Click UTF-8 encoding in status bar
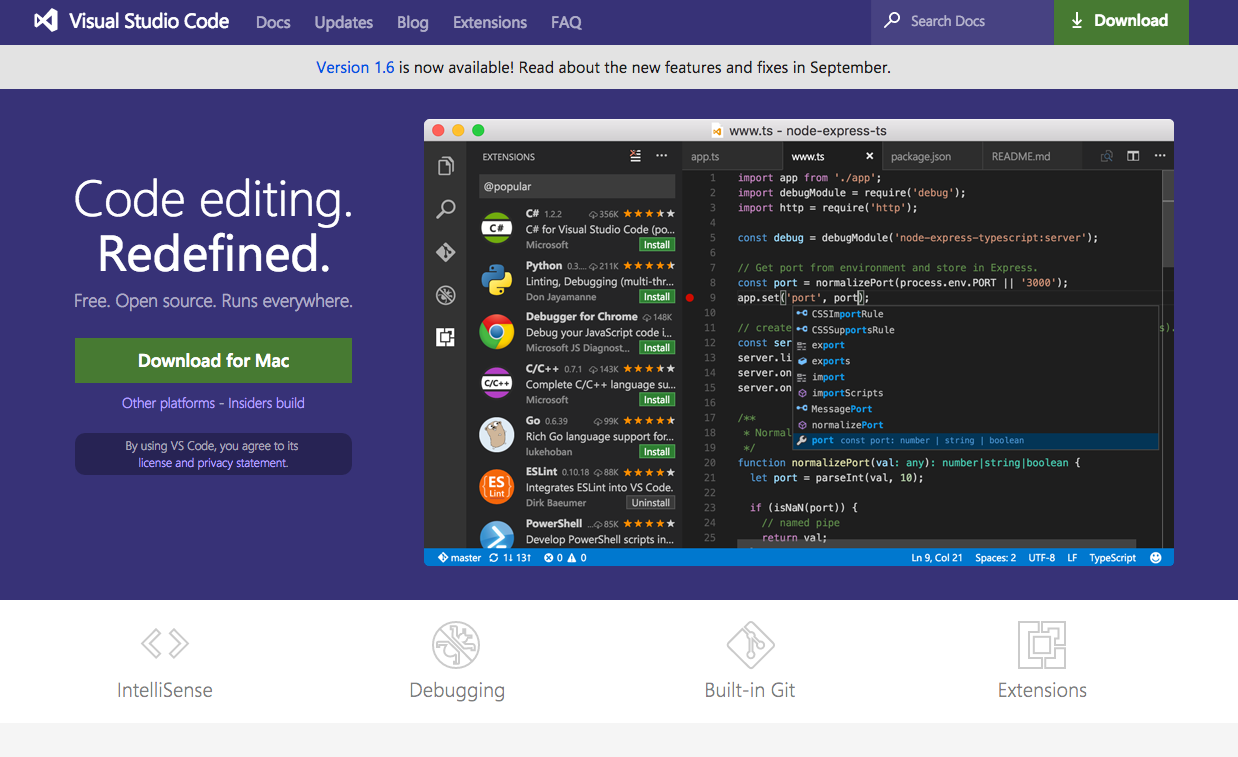 point(1042,558)
